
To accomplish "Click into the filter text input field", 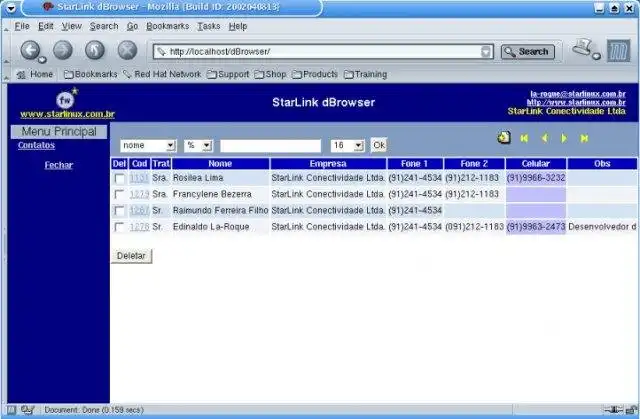I will 270,146.
